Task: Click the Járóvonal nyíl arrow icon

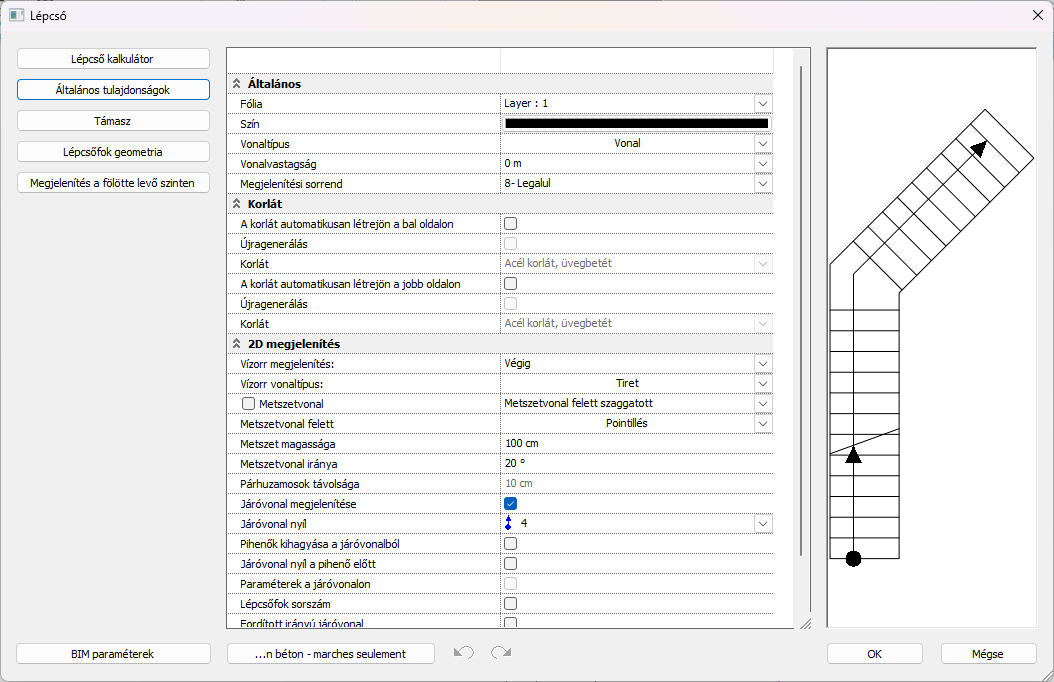Action: coord(509,523)
